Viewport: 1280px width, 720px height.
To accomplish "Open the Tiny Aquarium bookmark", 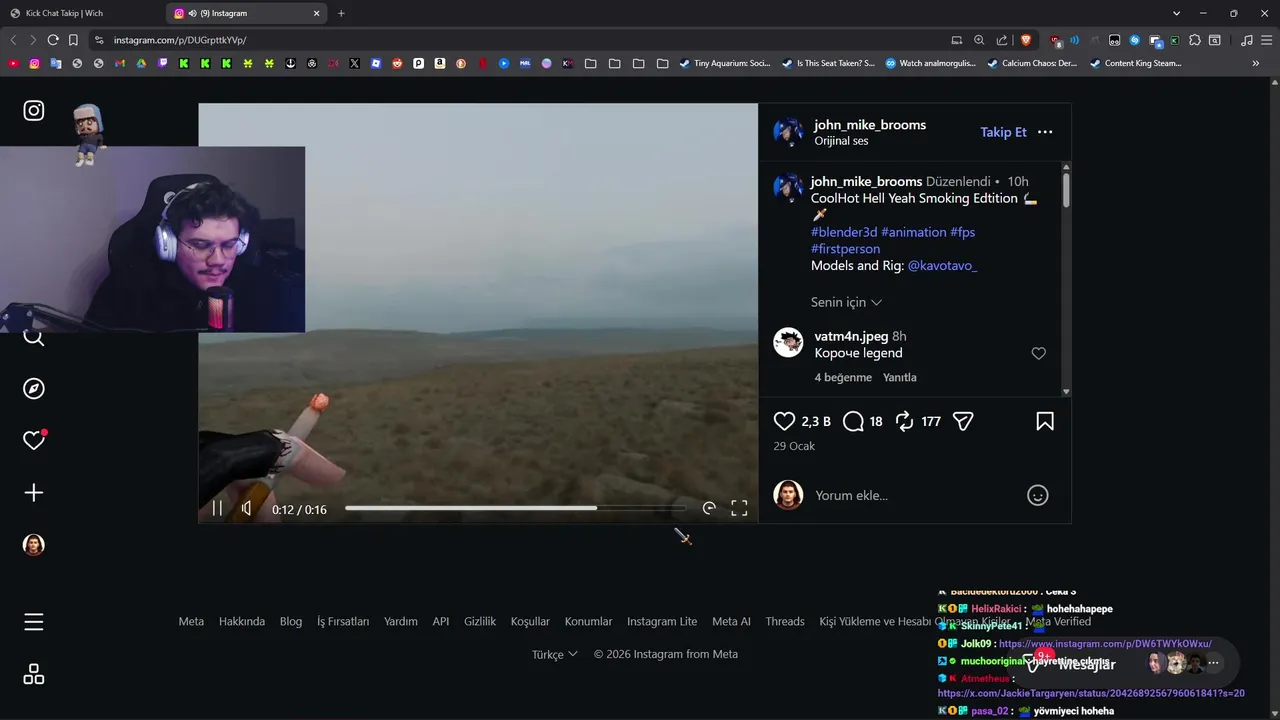I will pos(725,63).
